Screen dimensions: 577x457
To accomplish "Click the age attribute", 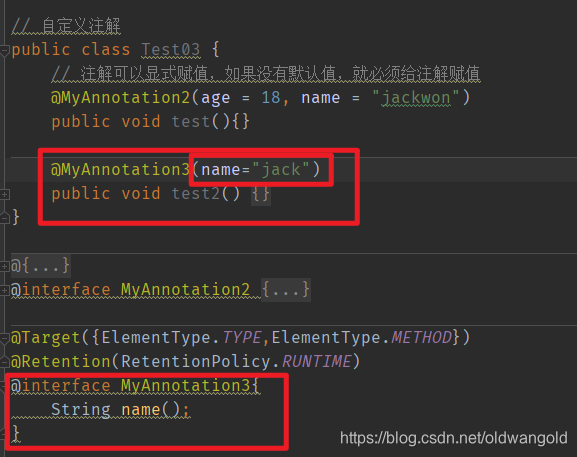I will click(215, 99).
